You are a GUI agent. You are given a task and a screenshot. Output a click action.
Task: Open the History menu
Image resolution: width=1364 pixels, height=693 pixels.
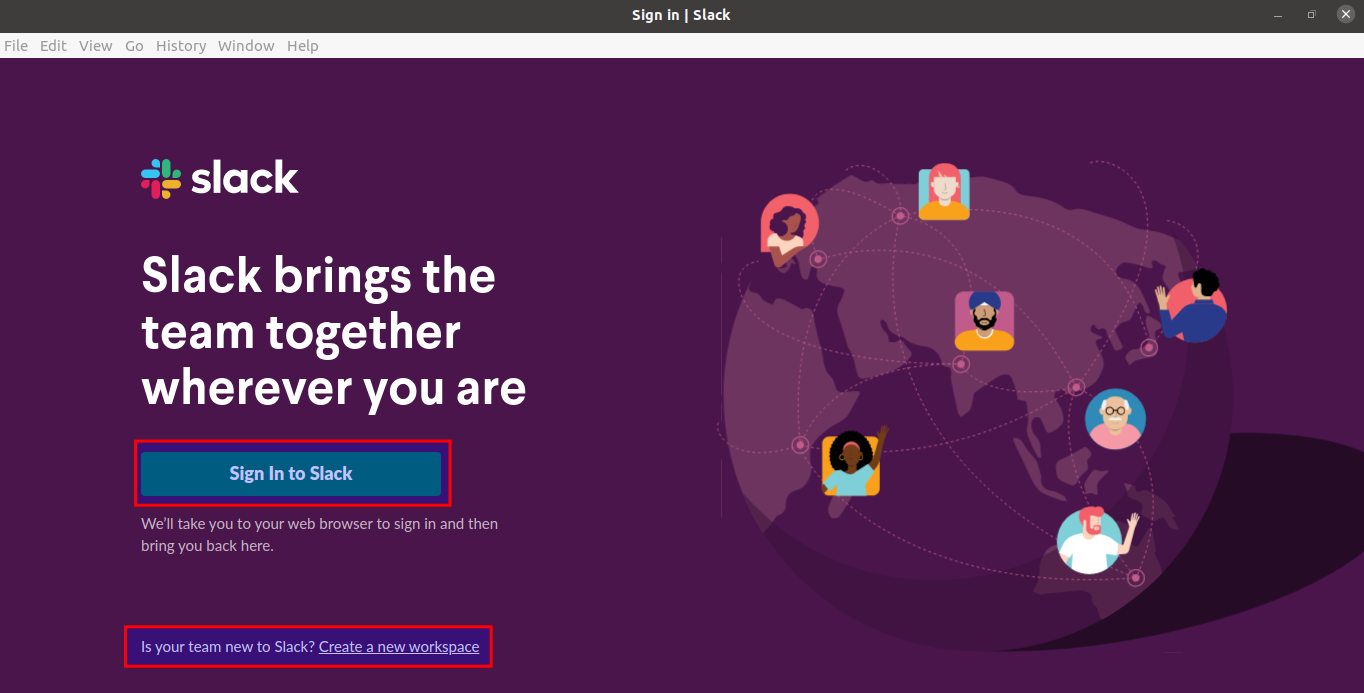pyautogui.click(x=181, y=46)
